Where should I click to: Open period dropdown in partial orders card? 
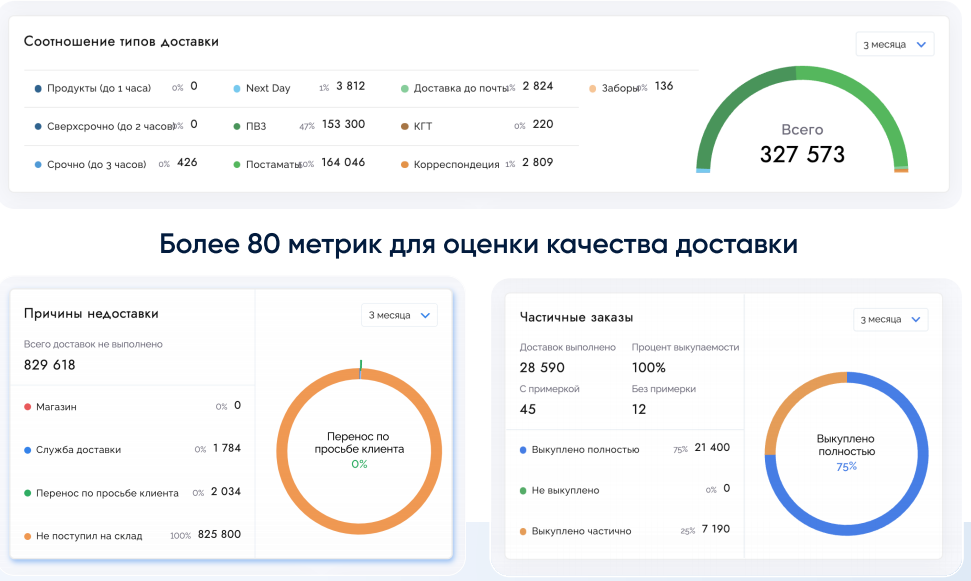(x=890, y=320)
